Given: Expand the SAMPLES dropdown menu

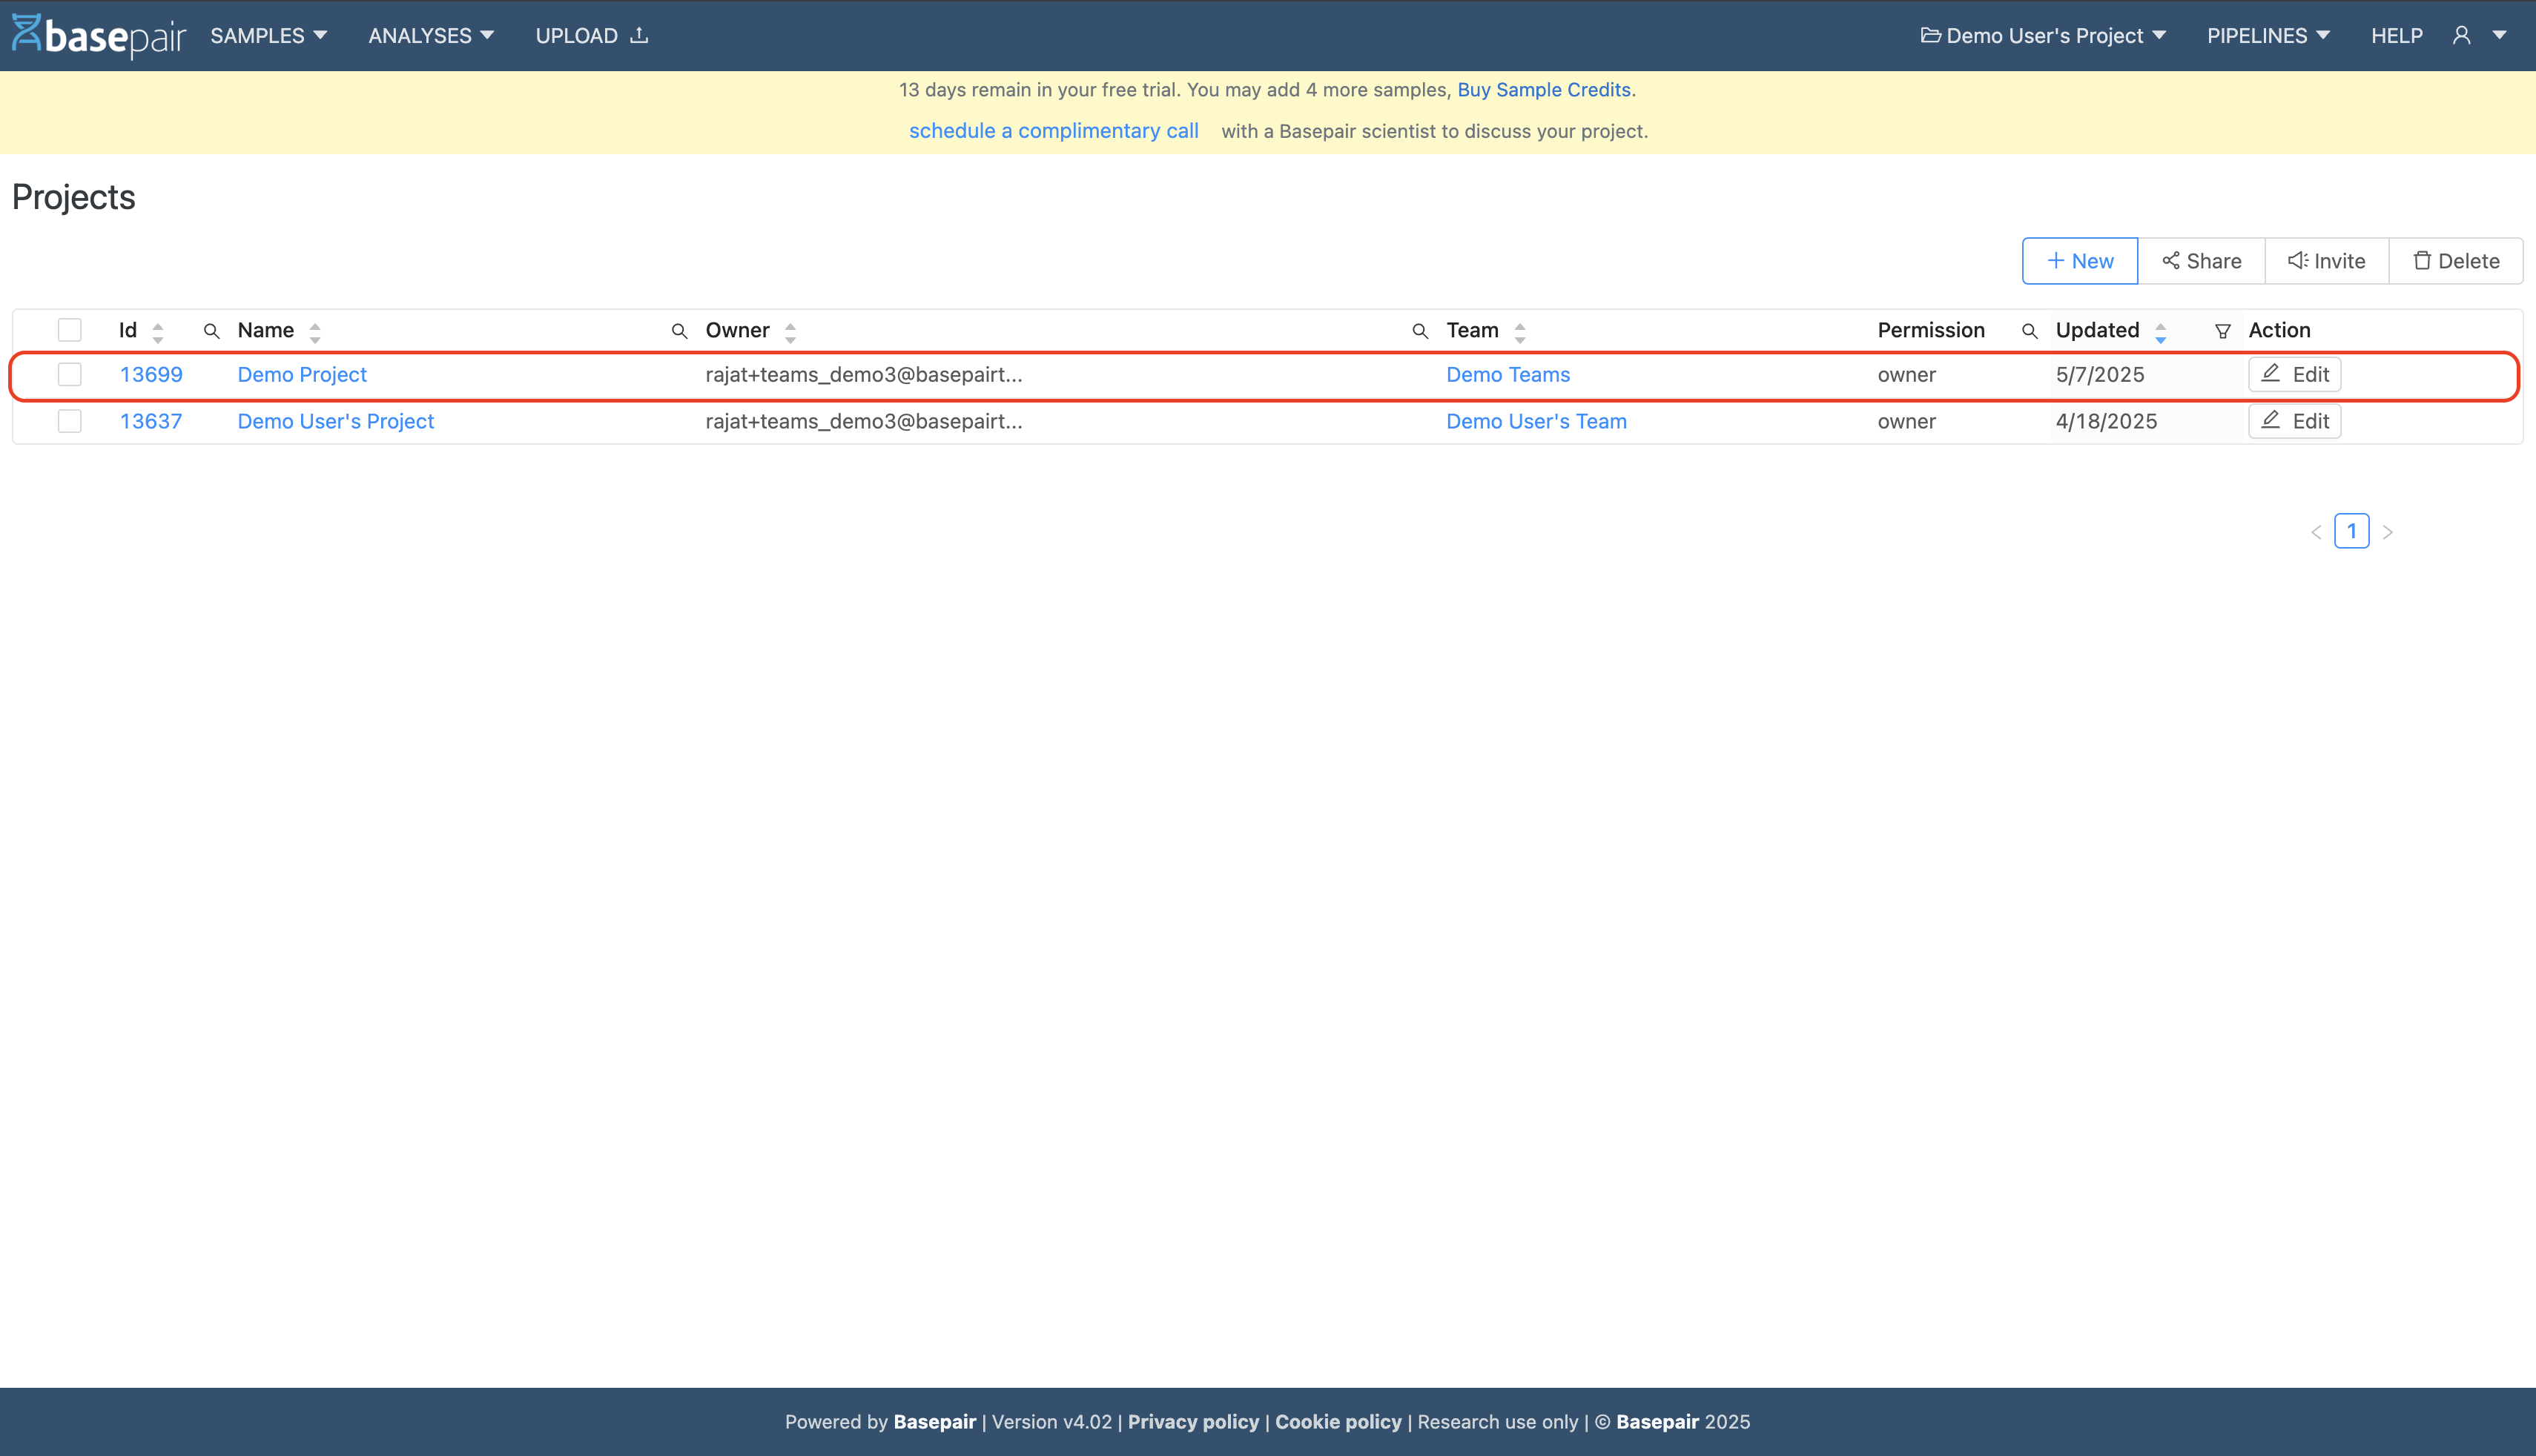Looking at the screenshot, I should click(268, 36).
